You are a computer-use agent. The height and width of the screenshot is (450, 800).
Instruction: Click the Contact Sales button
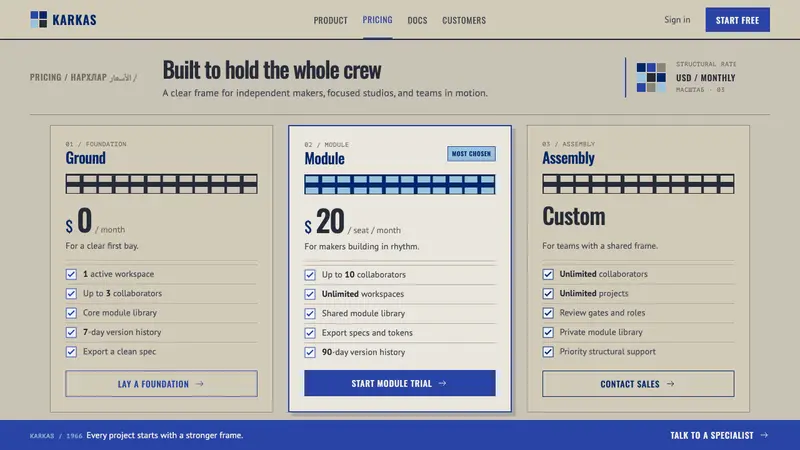[x=638, y=384]
